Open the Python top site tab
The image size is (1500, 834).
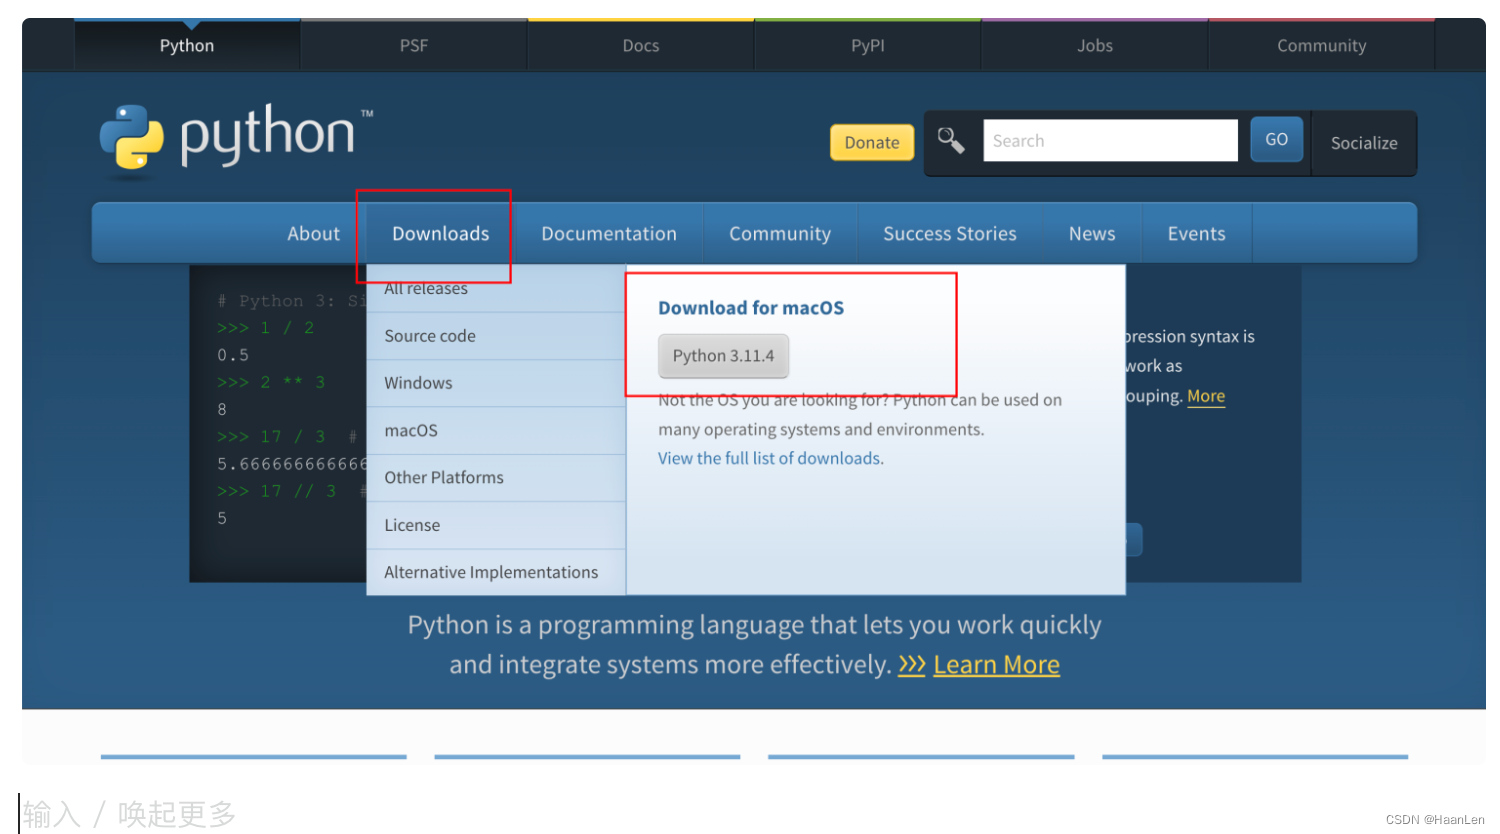pos(187,45)
